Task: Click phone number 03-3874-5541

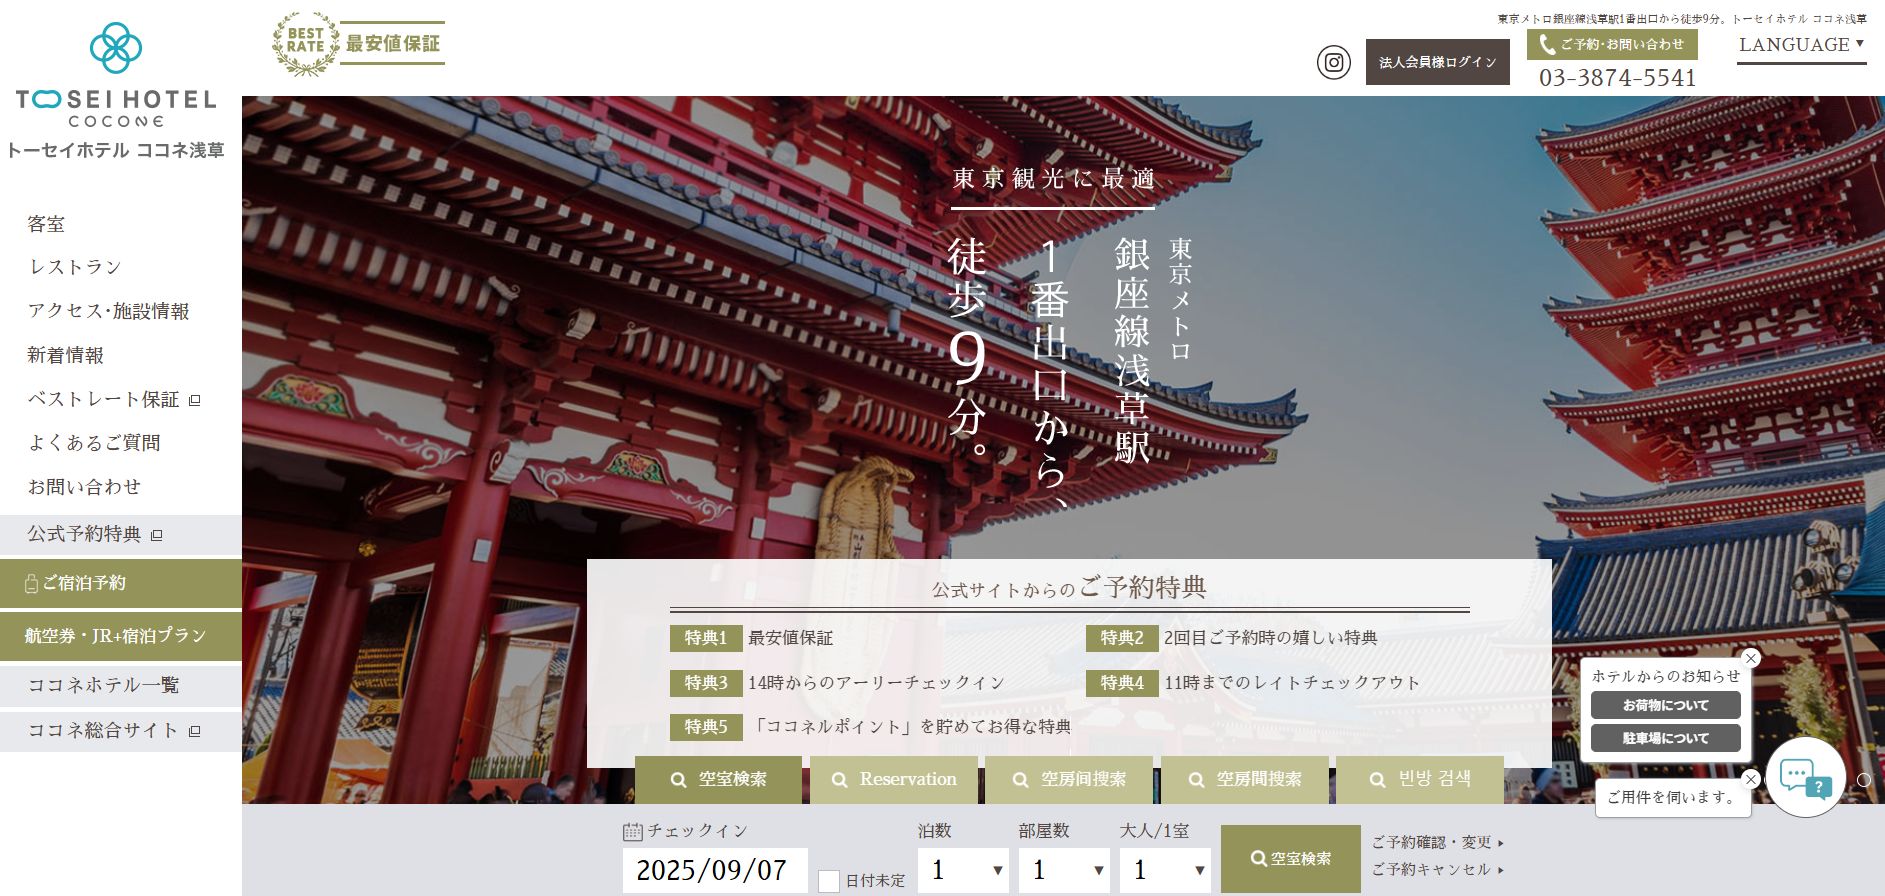Action: point(1617,78)
